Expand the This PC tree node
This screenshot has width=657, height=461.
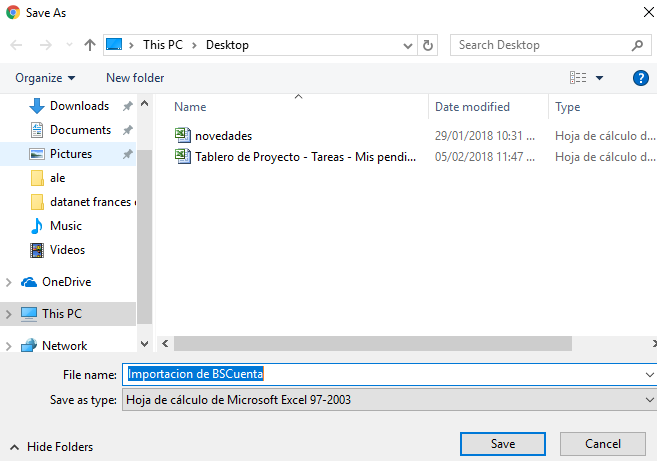click(8, 314)
